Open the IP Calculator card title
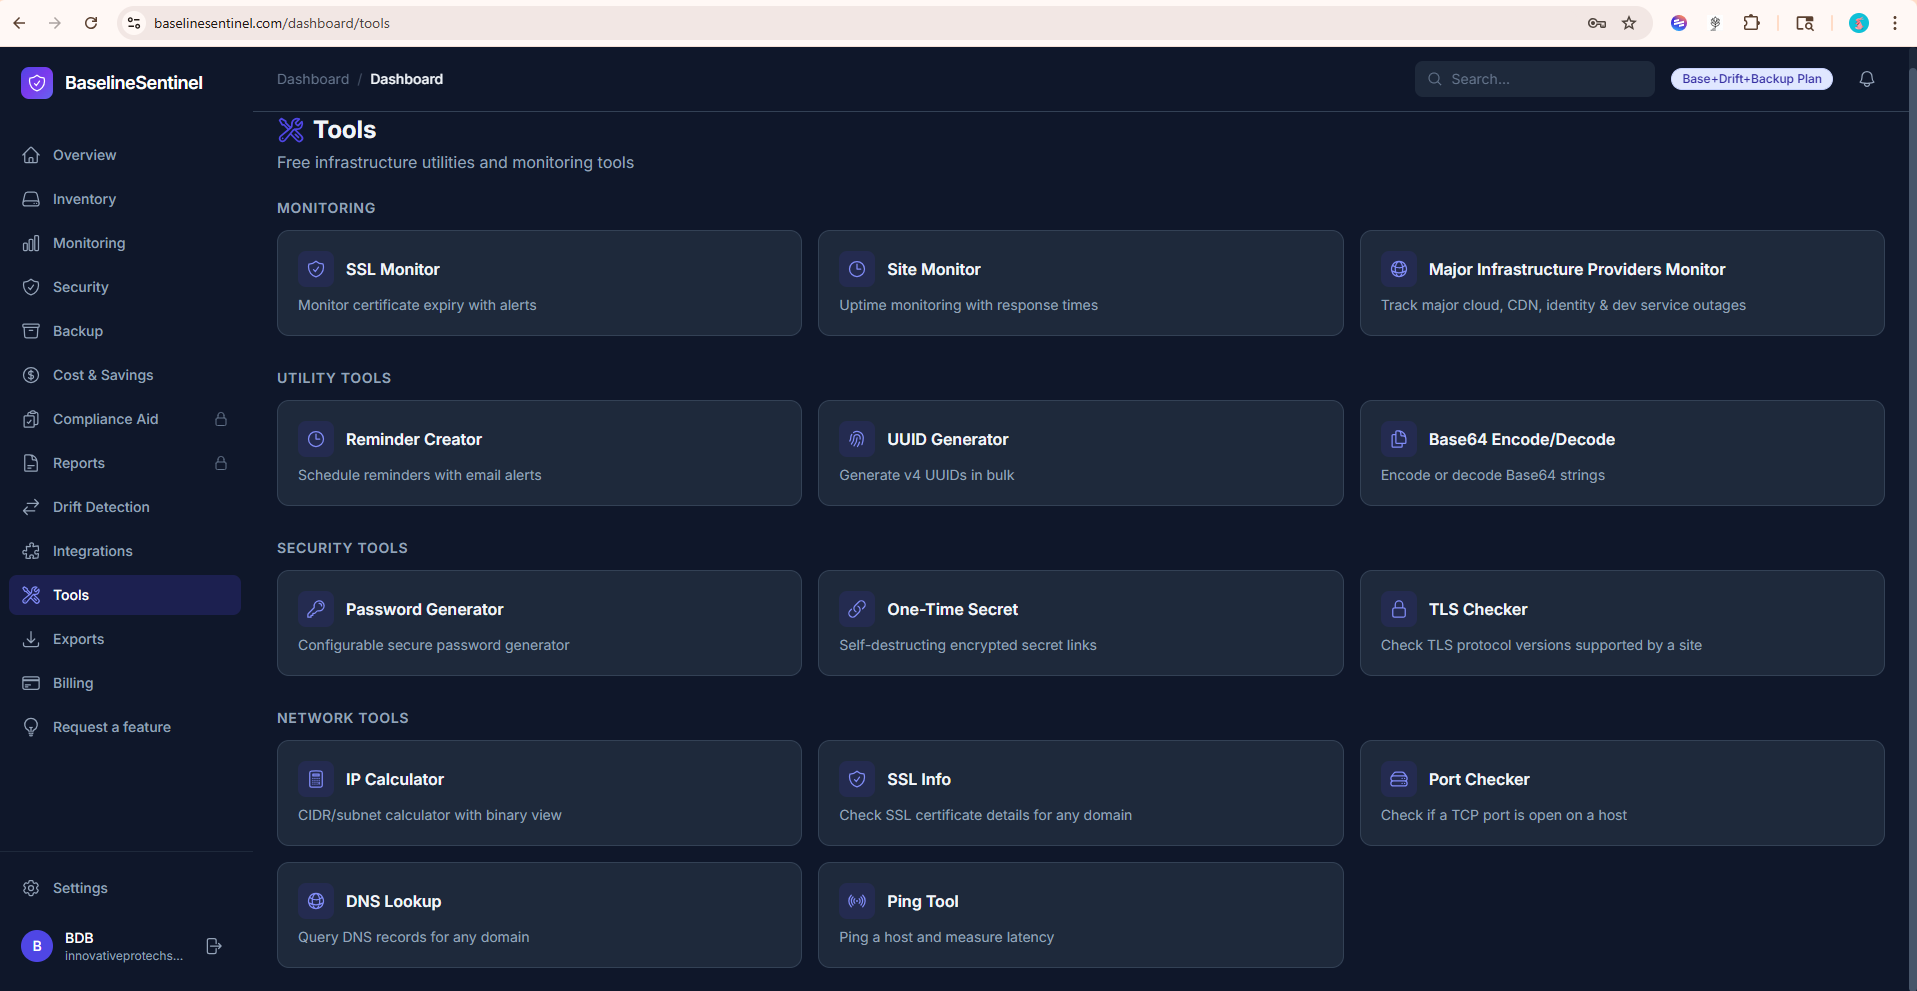Screen dimensions: 1917x991 (x=395, y=779)
